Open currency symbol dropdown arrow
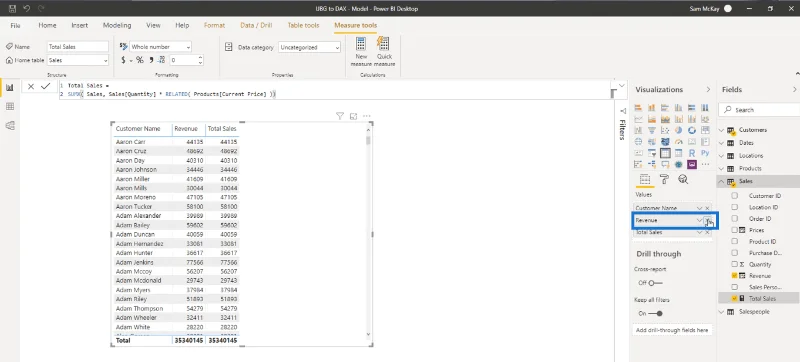Image resolution: width=800 pixels, height=362 pixels. point(130,60)
